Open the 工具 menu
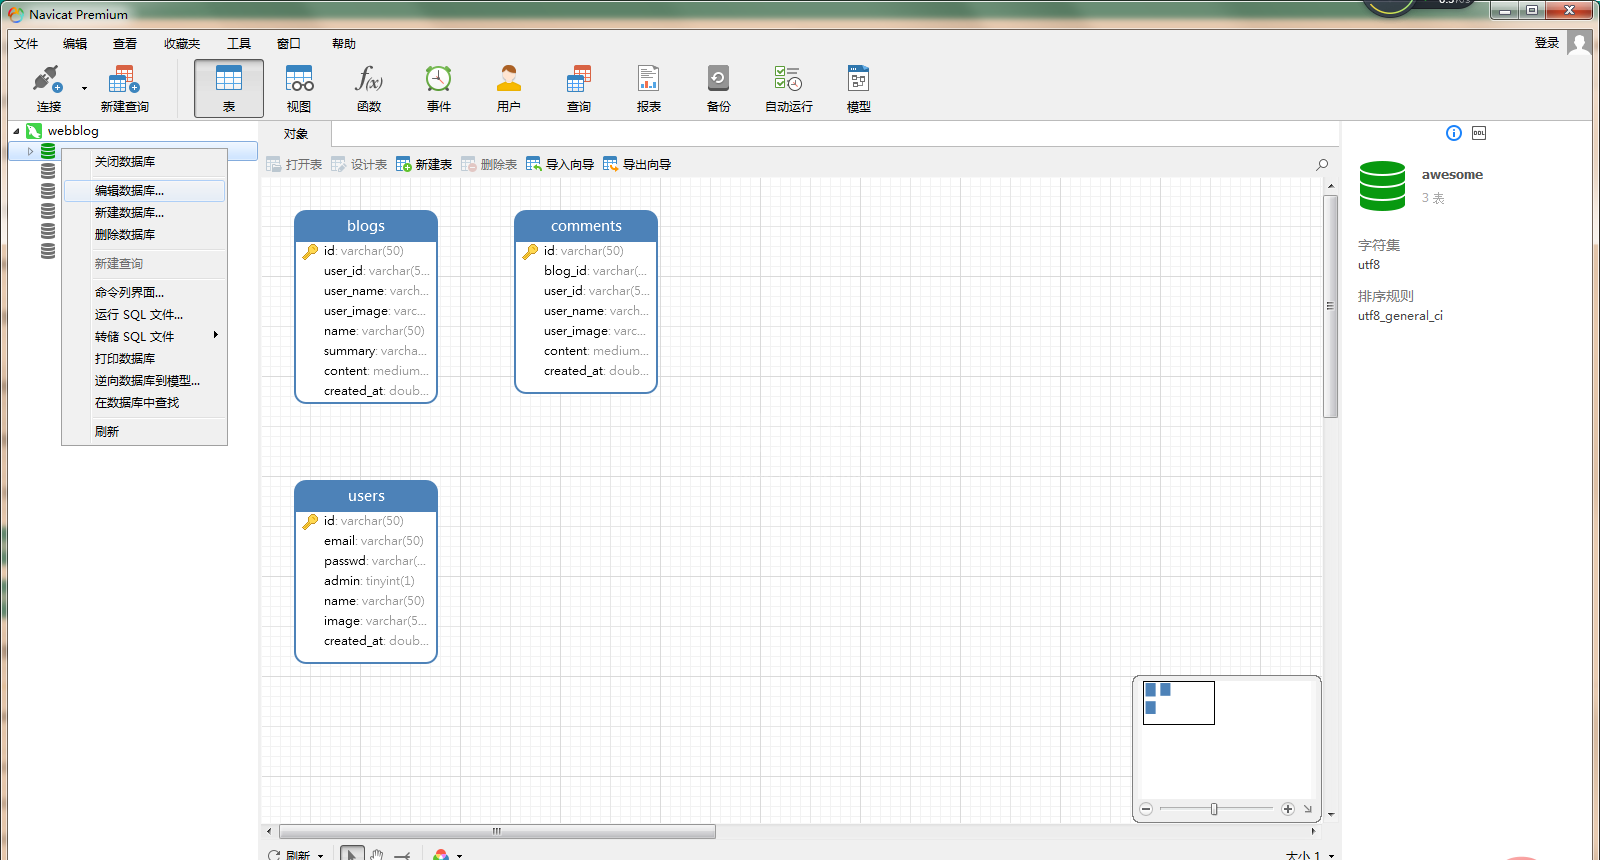Image resolution: width=1600 pixels, height=860 pixels. [x=239, y=44]
